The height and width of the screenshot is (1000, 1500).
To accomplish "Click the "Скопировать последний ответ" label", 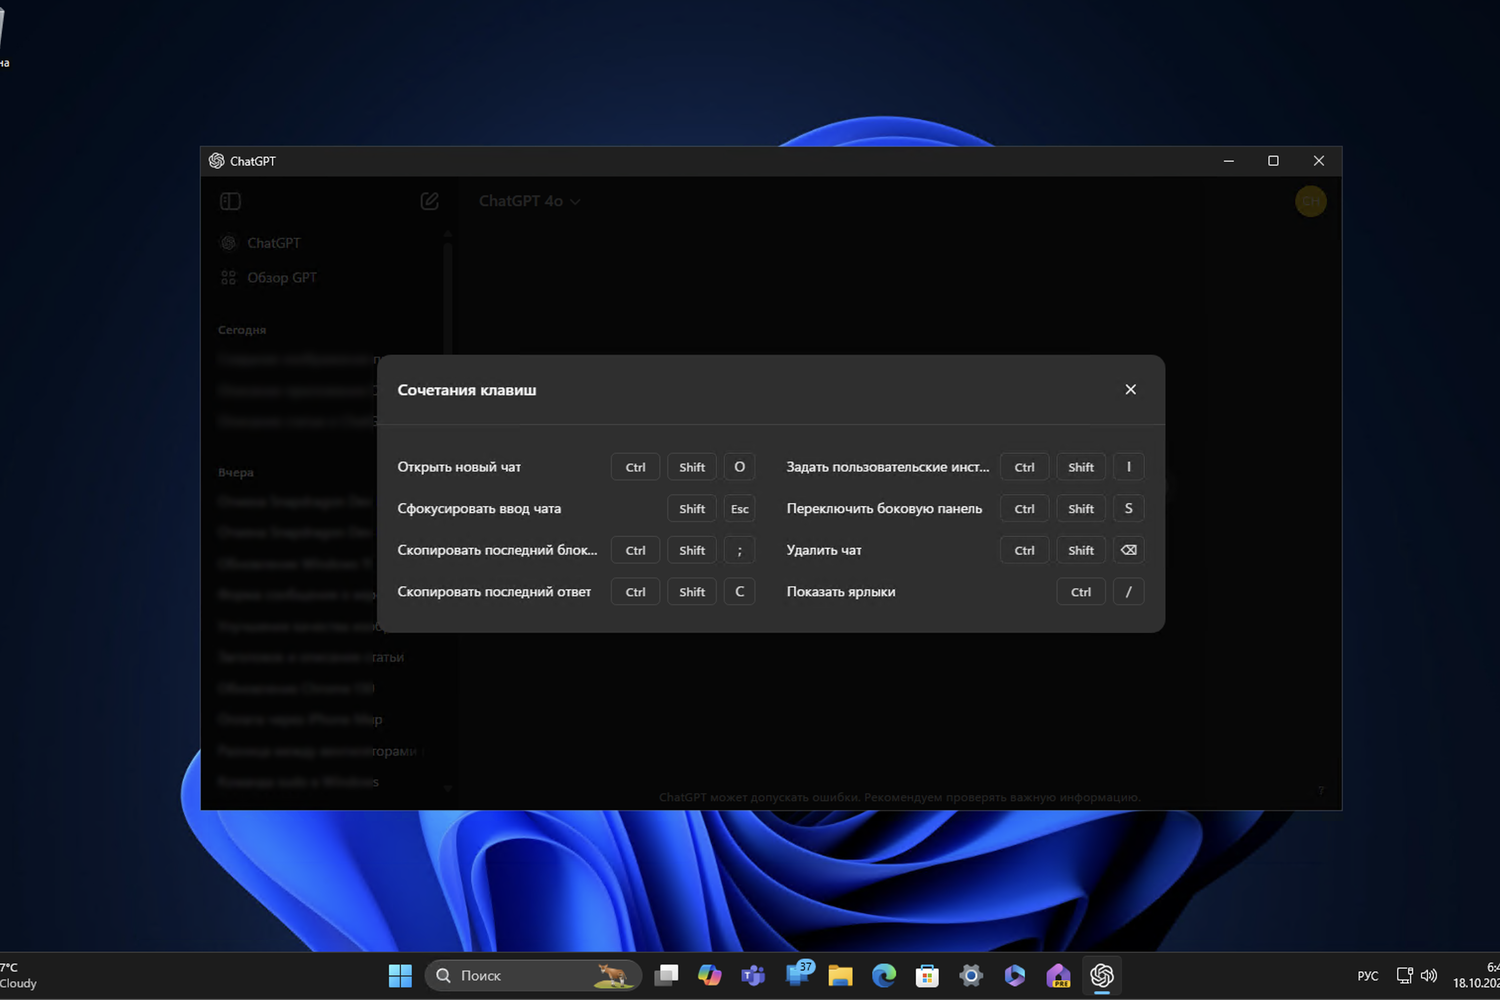I will pyautogui.click(x=494, y=592).
